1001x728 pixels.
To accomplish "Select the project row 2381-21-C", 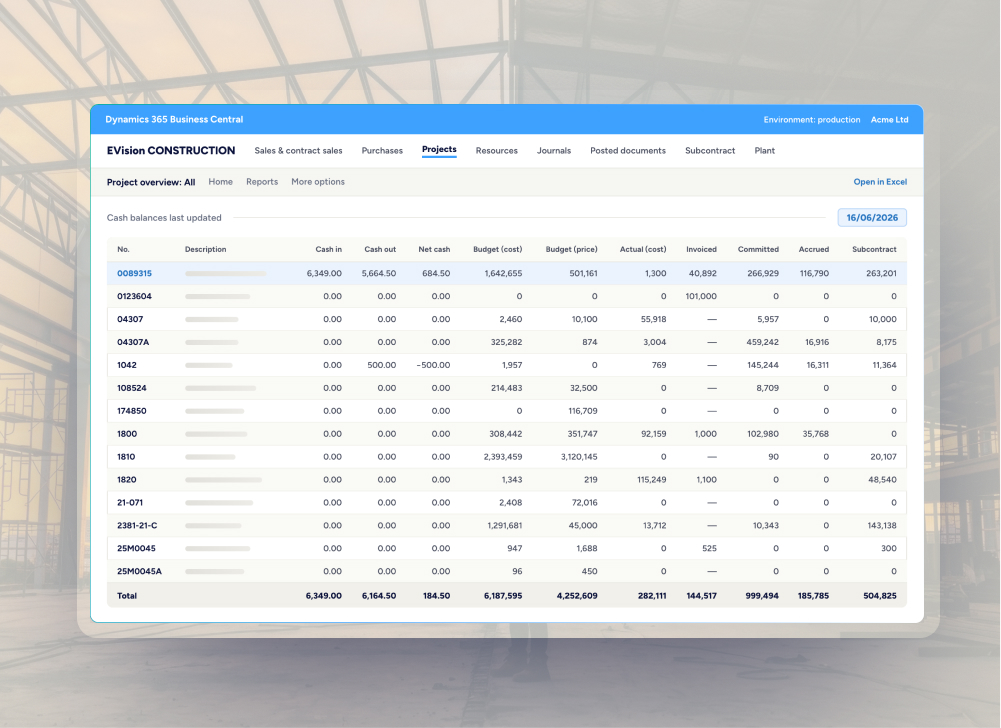I will point(507,526).
